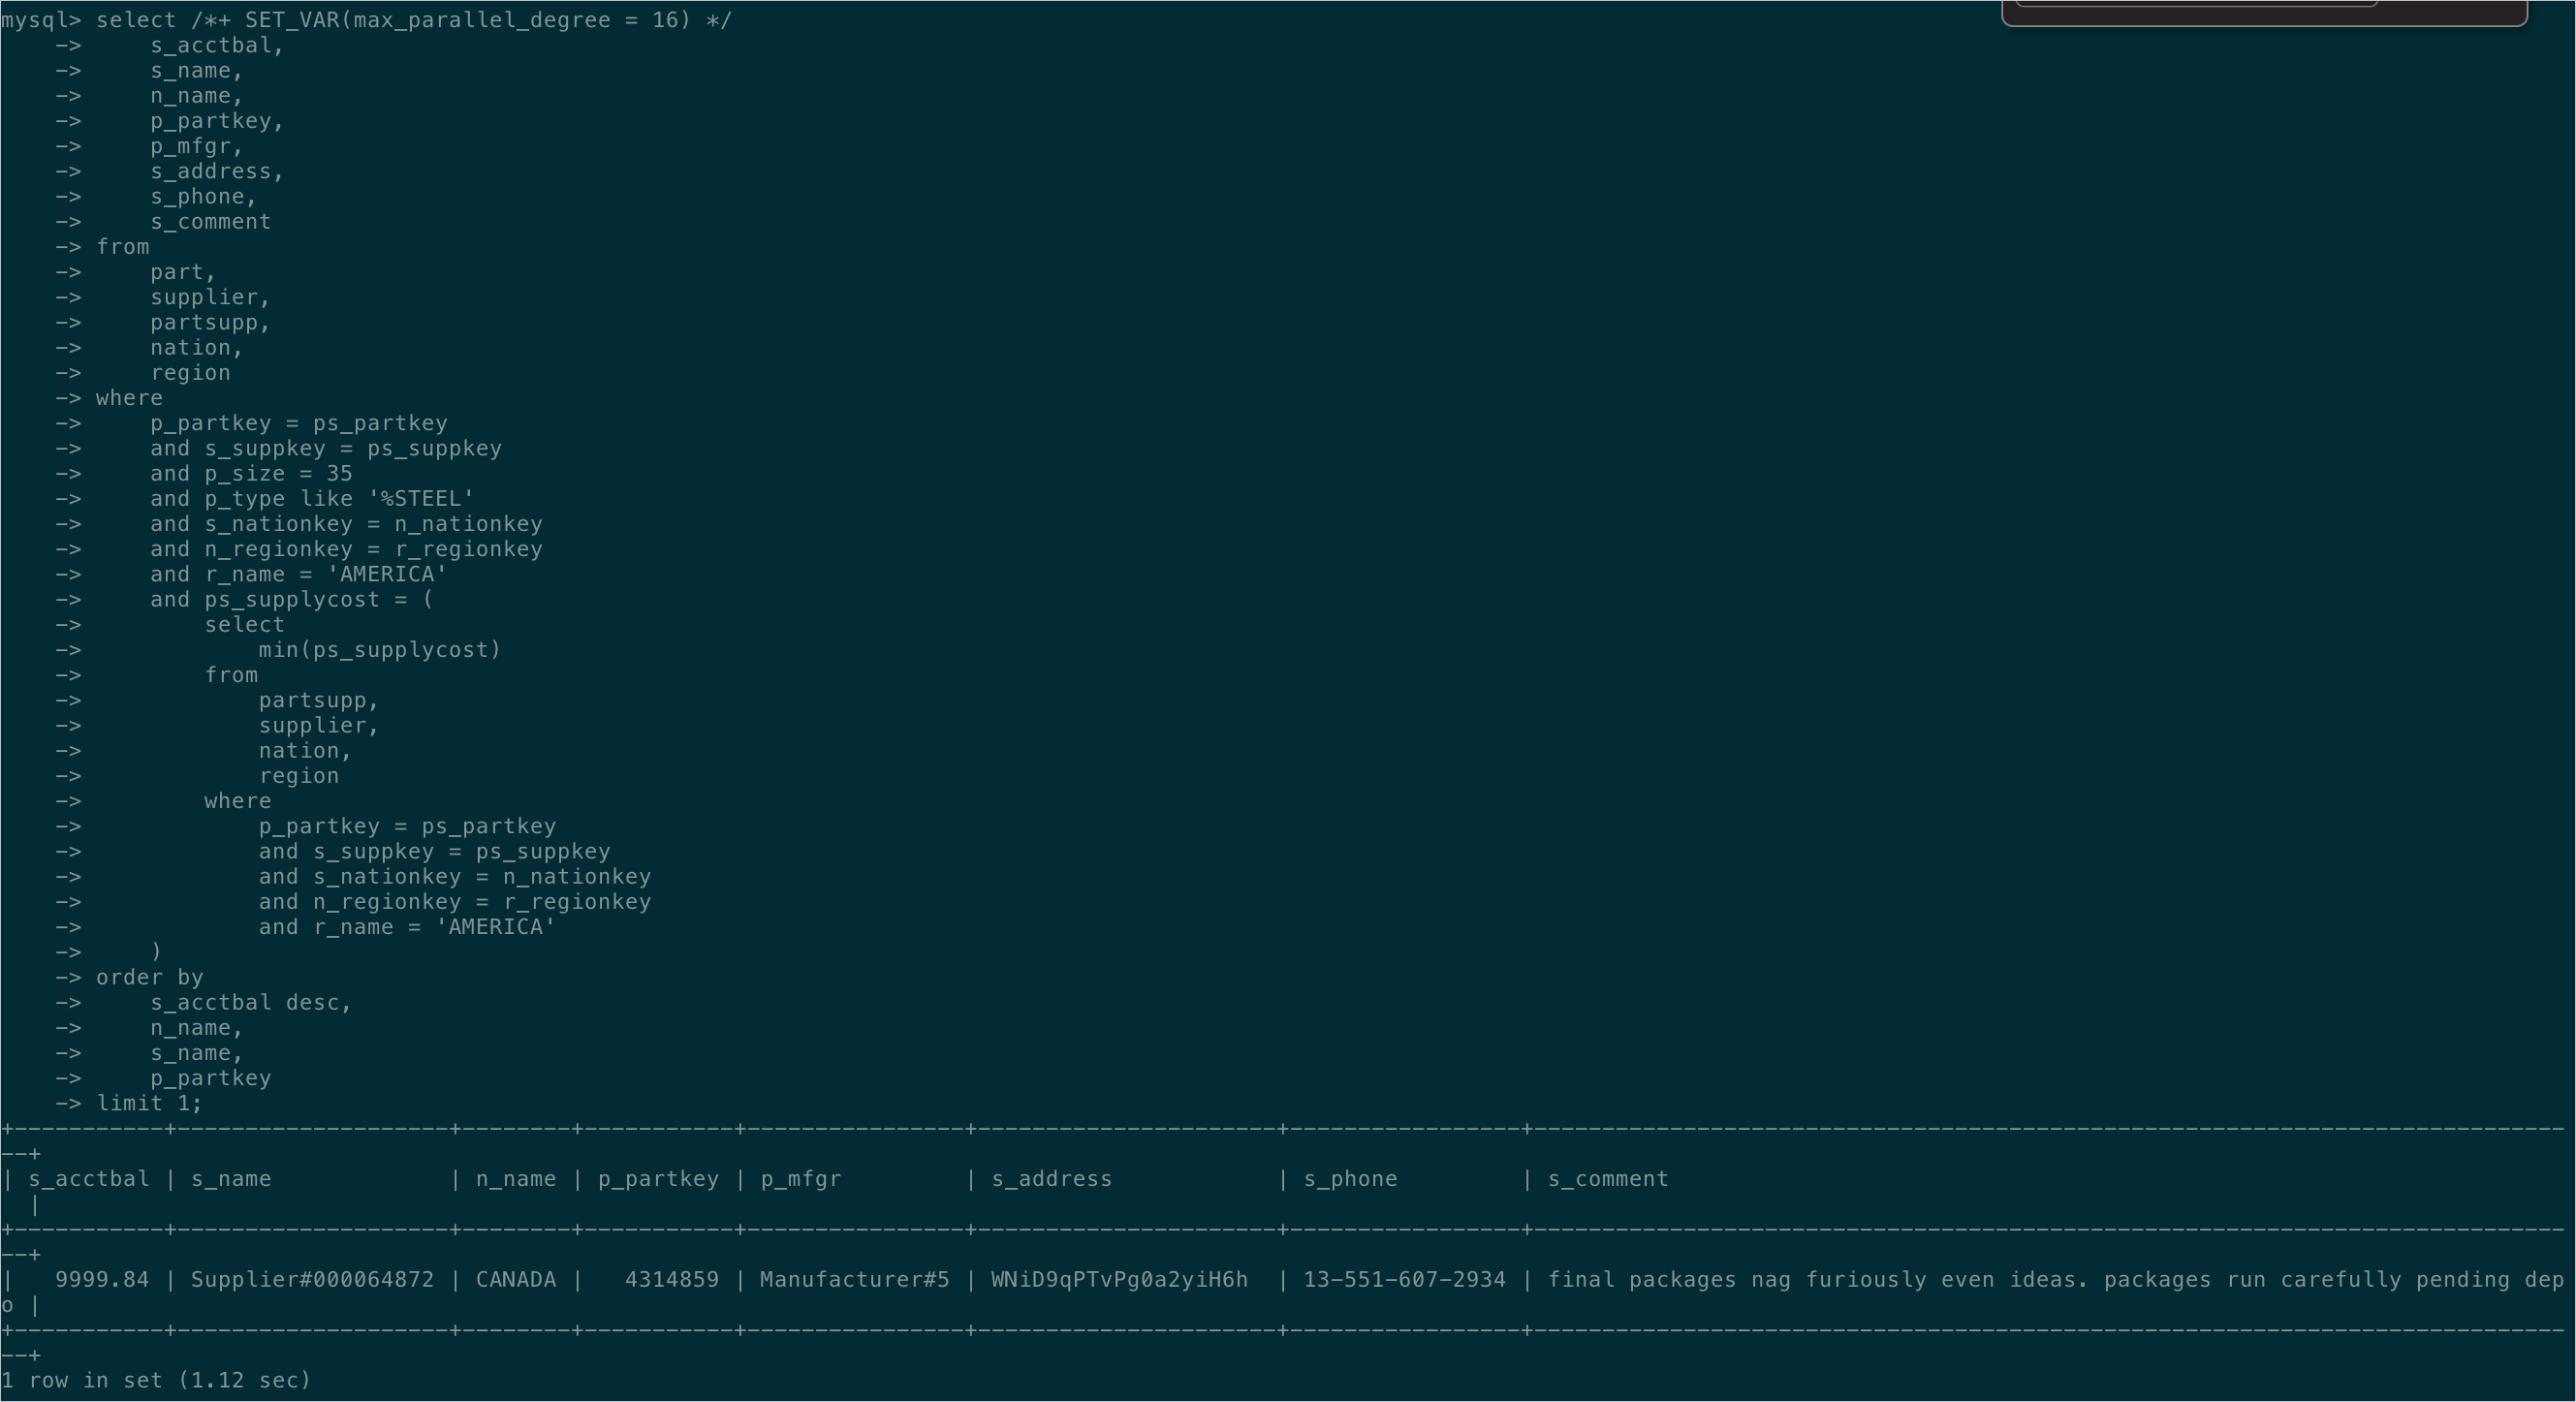
Task: Click the Manufacturer#5 result value
Action: point(854,1280)
